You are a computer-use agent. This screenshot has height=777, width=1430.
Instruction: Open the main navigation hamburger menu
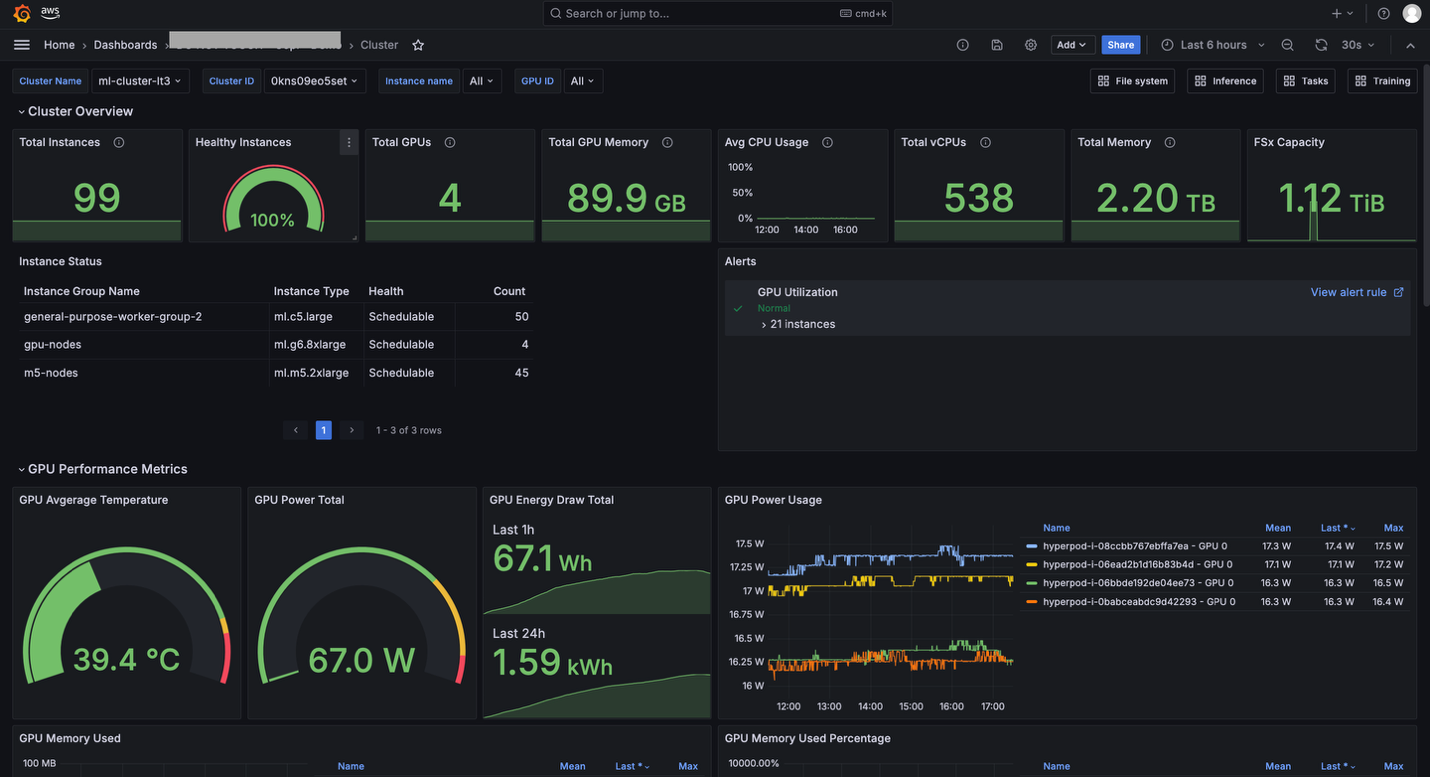(x=21, y=45)
